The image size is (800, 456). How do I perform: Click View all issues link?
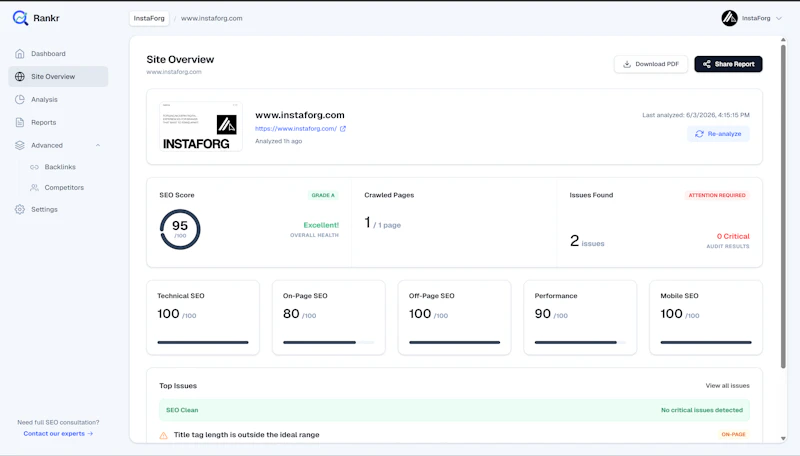click(x=728, y=386)
